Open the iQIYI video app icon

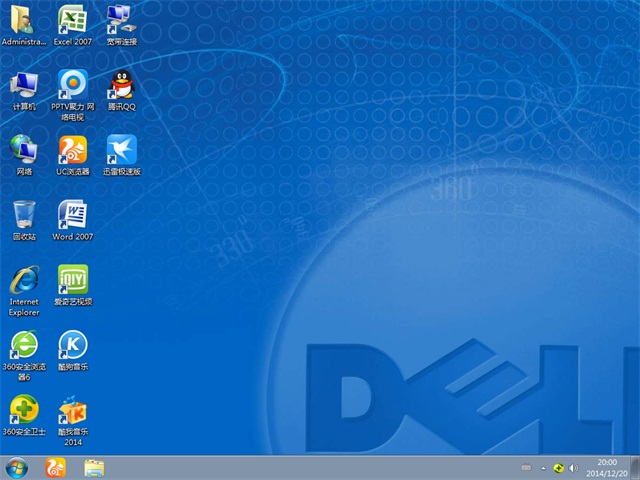[x=72, y=279]
